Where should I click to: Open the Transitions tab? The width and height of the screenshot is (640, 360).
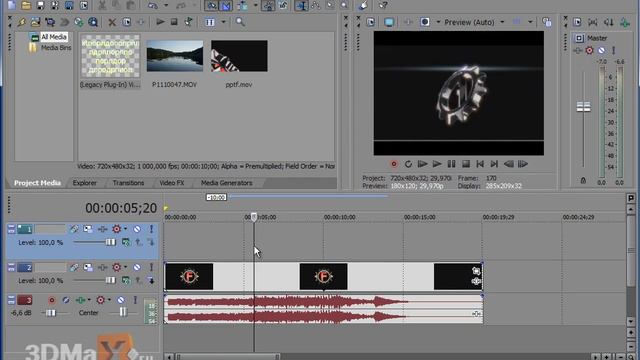[x=128, y=183]
